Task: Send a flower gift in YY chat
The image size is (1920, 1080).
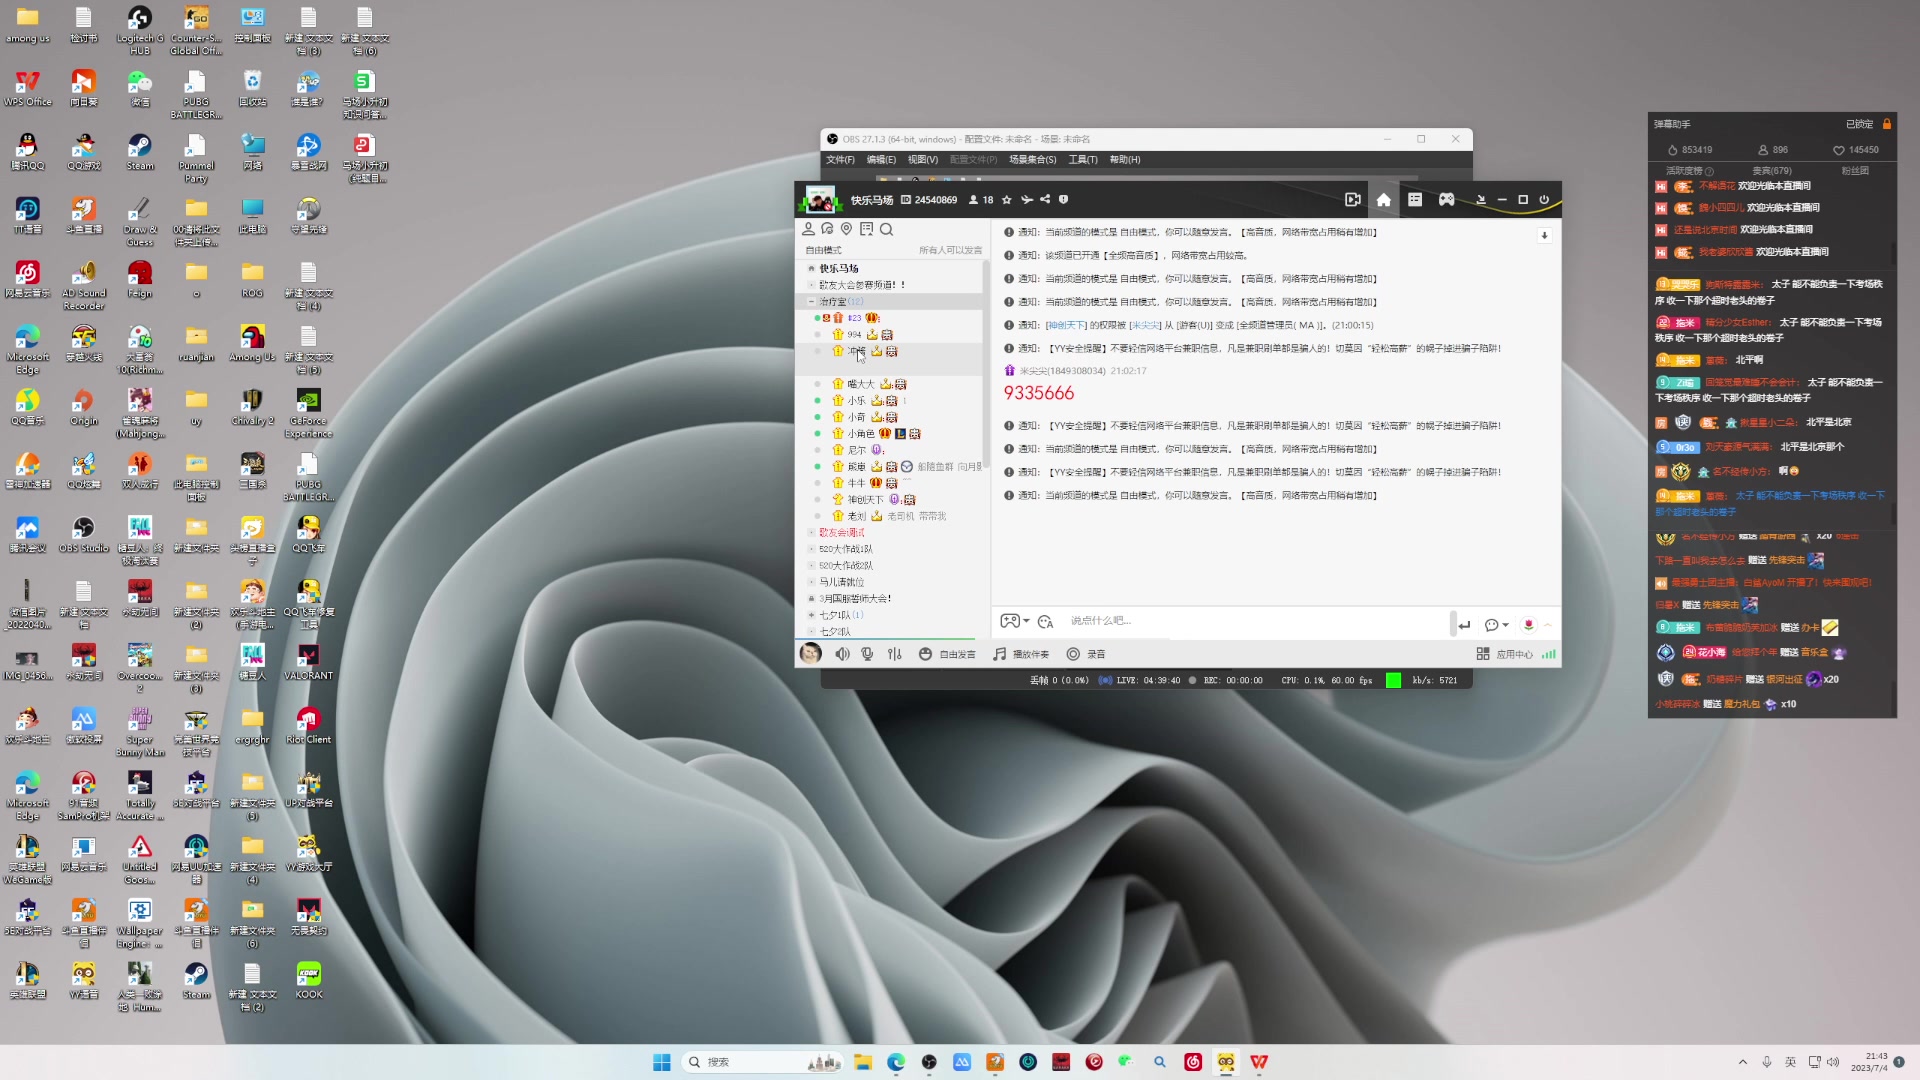Action: point(1528,624)
